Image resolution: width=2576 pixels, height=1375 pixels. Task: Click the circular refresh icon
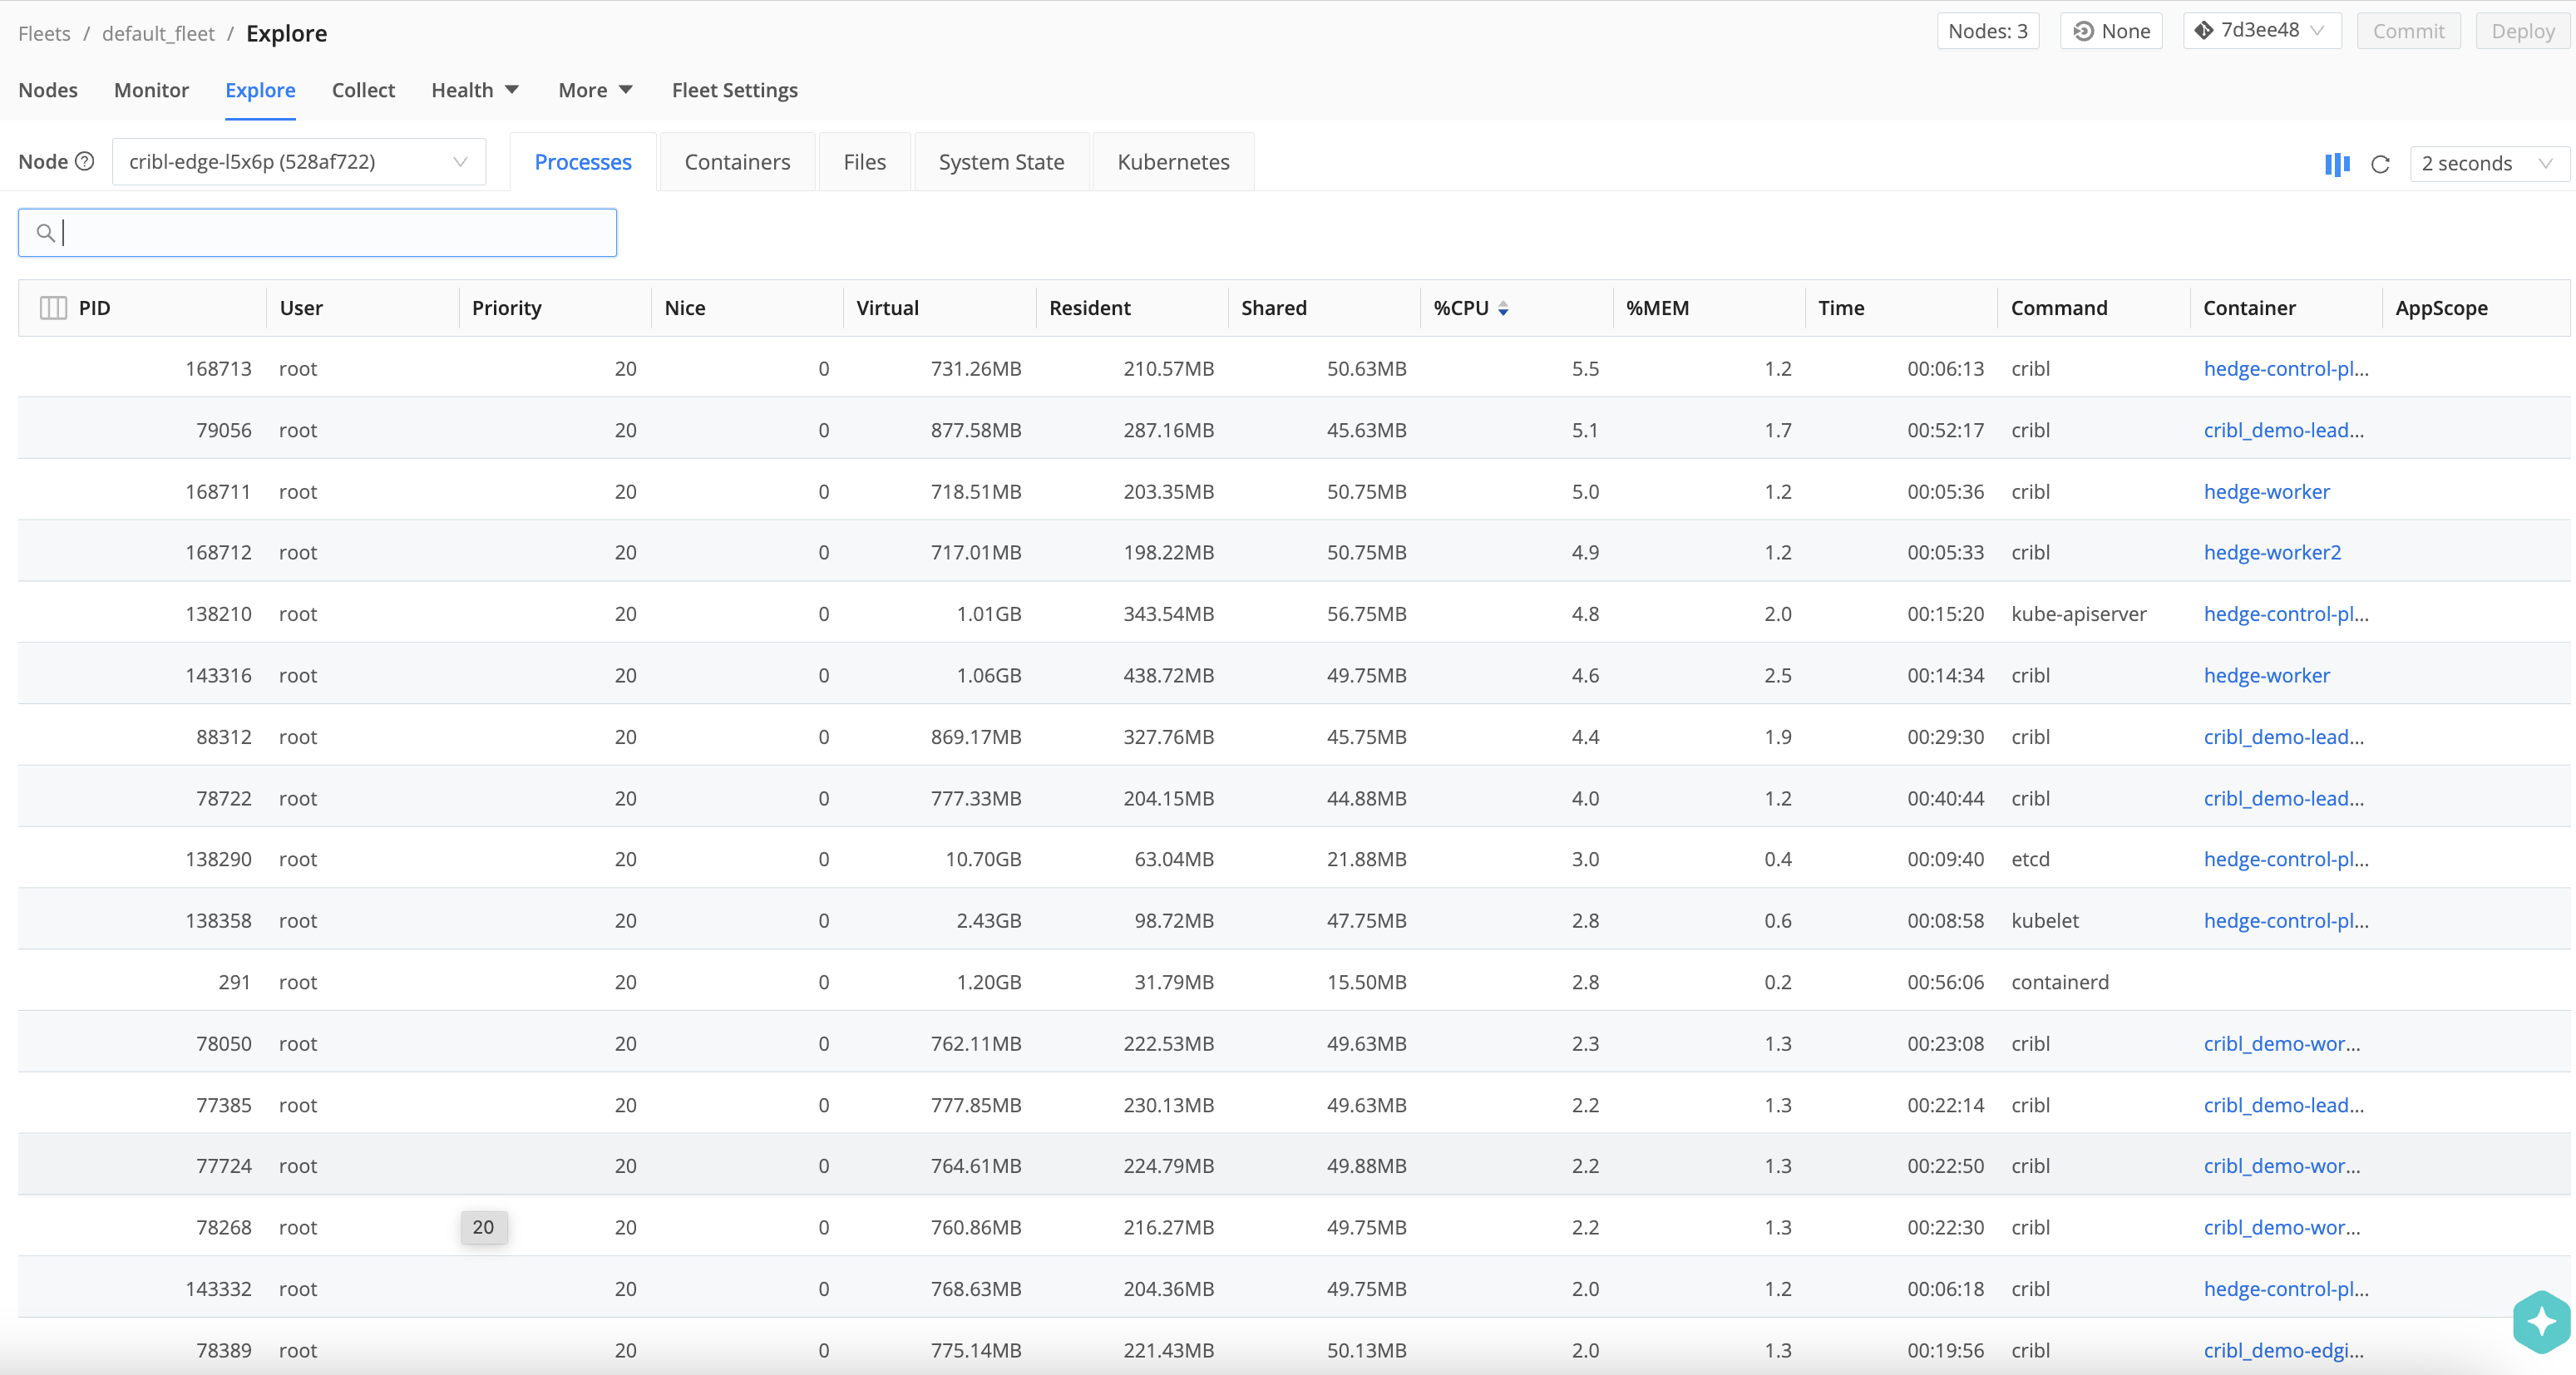2380,164
